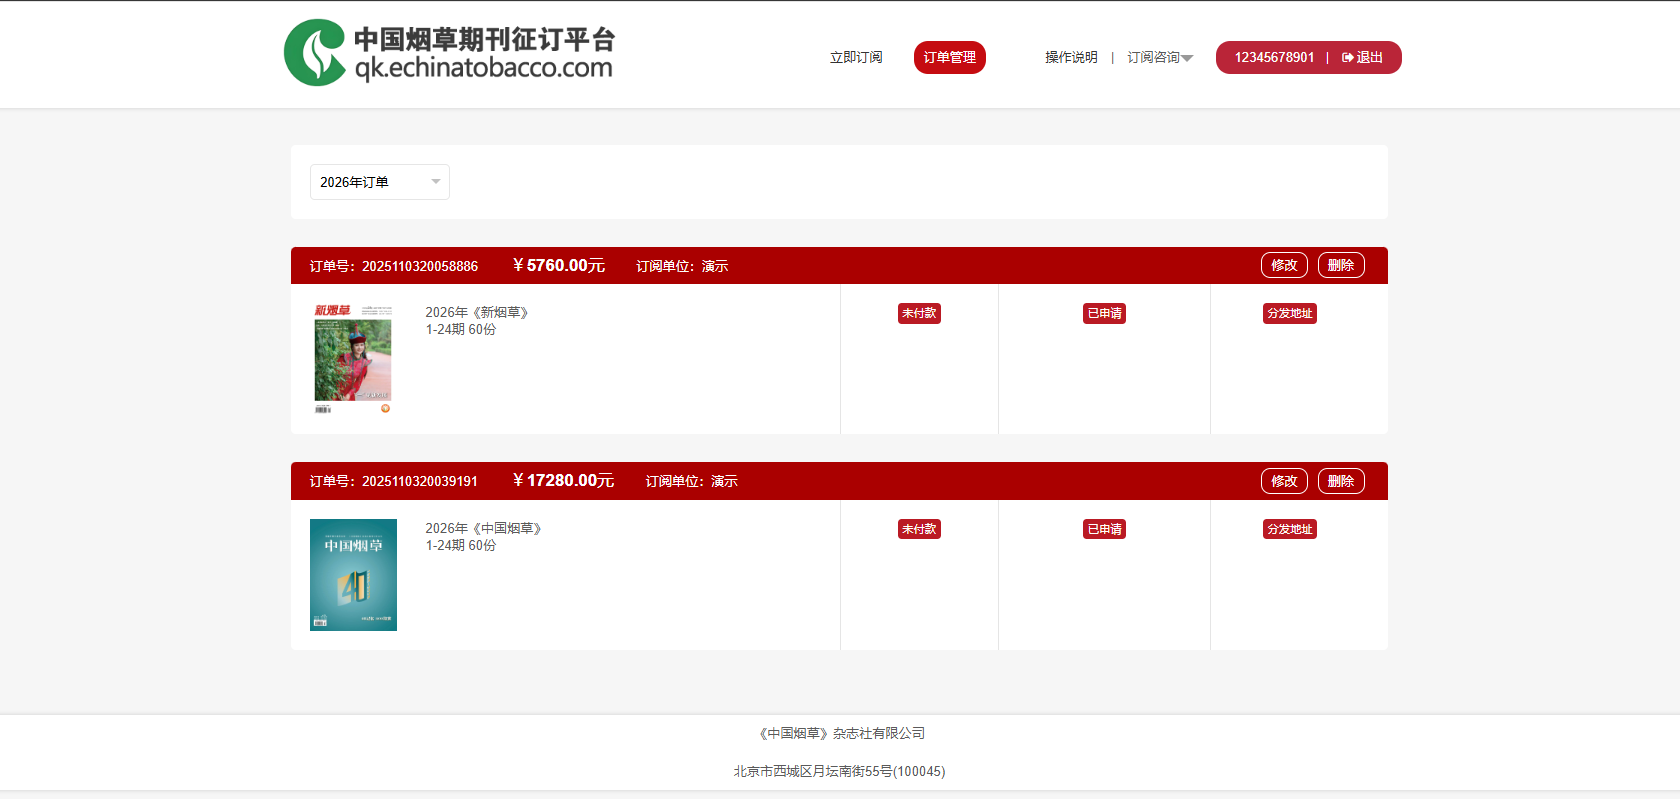Click 分发地址 for 中国烟草 order
This screenshot has width=1680, height=799.
tap(1289, 530)
